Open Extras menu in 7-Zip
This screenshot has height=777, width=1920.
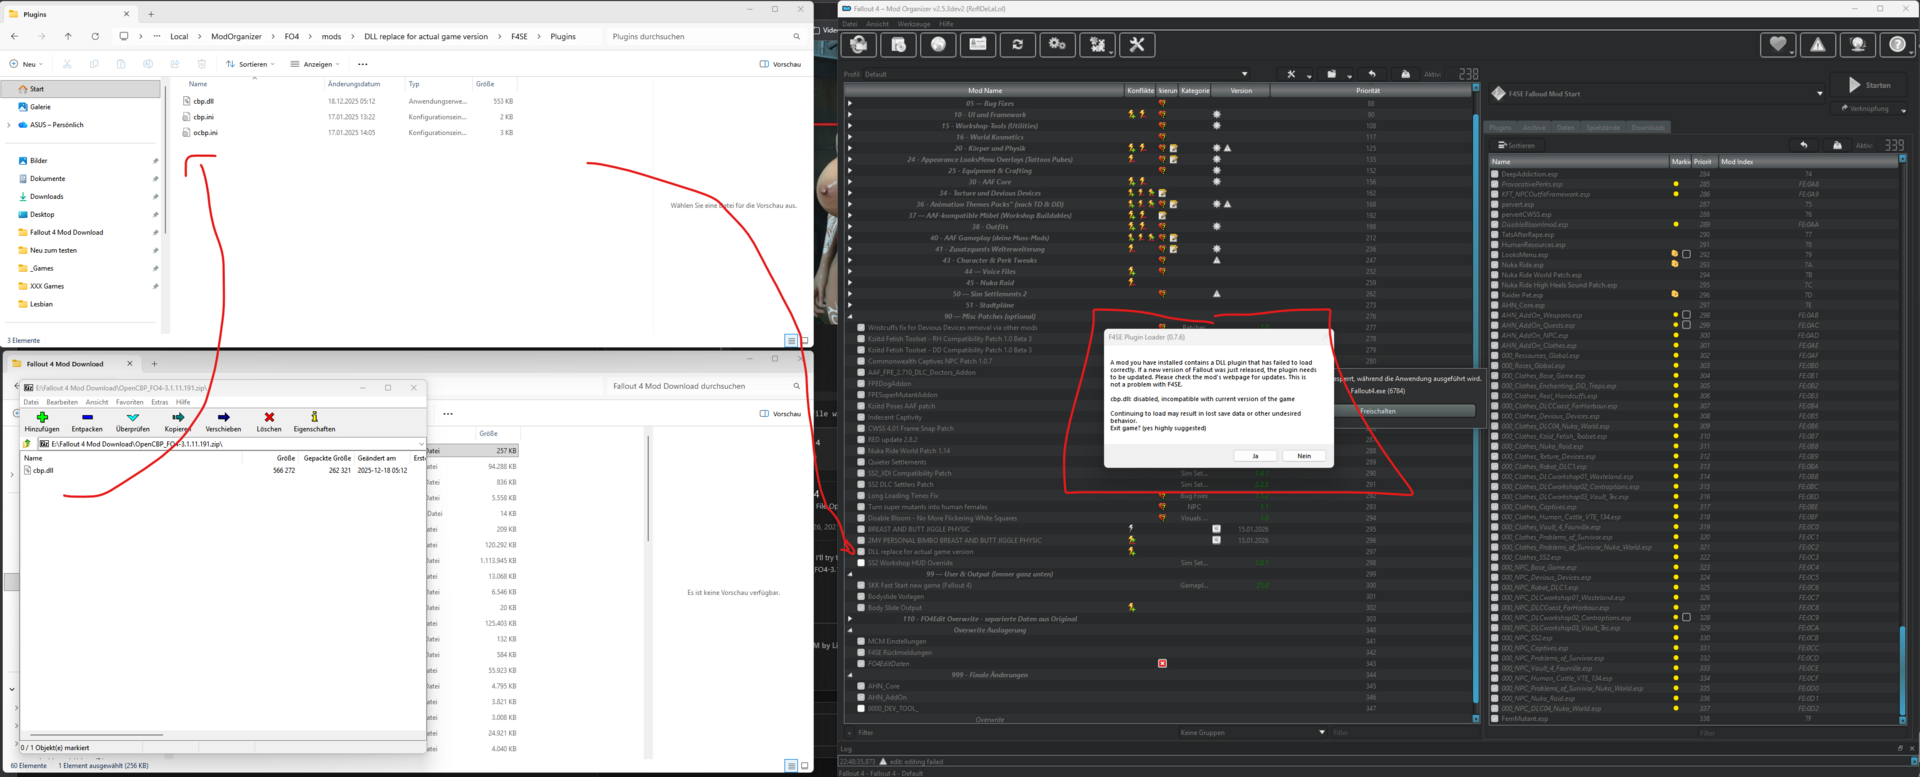click(x=160, y=402)
